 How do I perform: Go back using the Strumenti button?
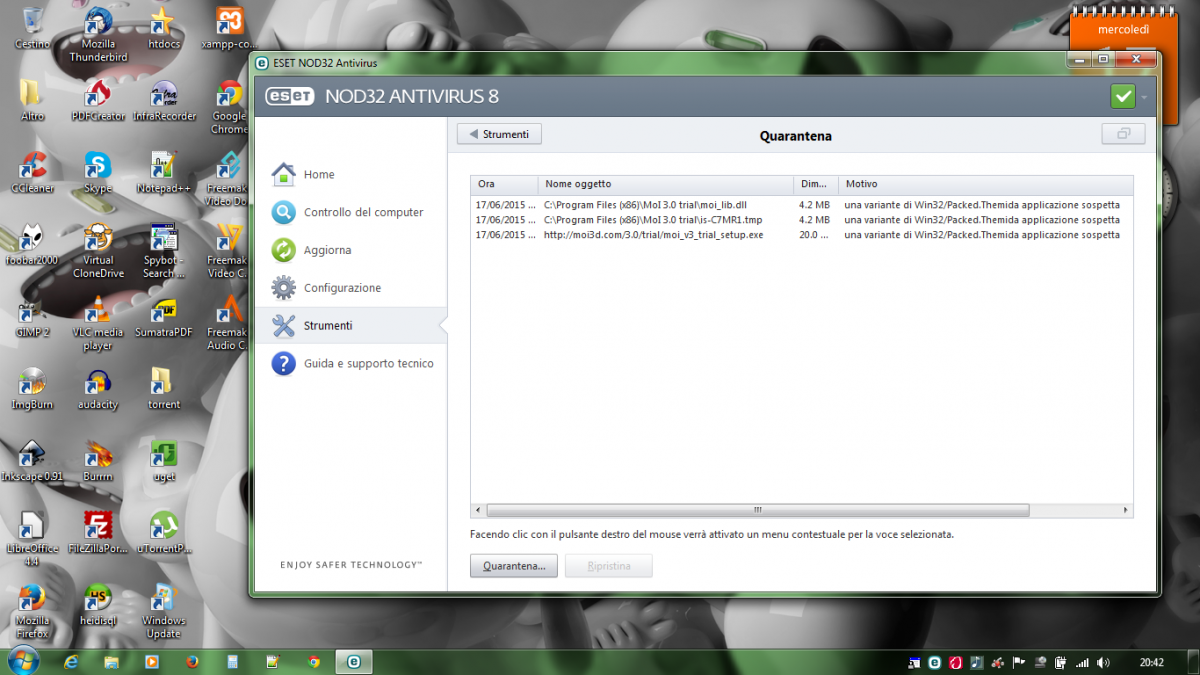point(499,134)
